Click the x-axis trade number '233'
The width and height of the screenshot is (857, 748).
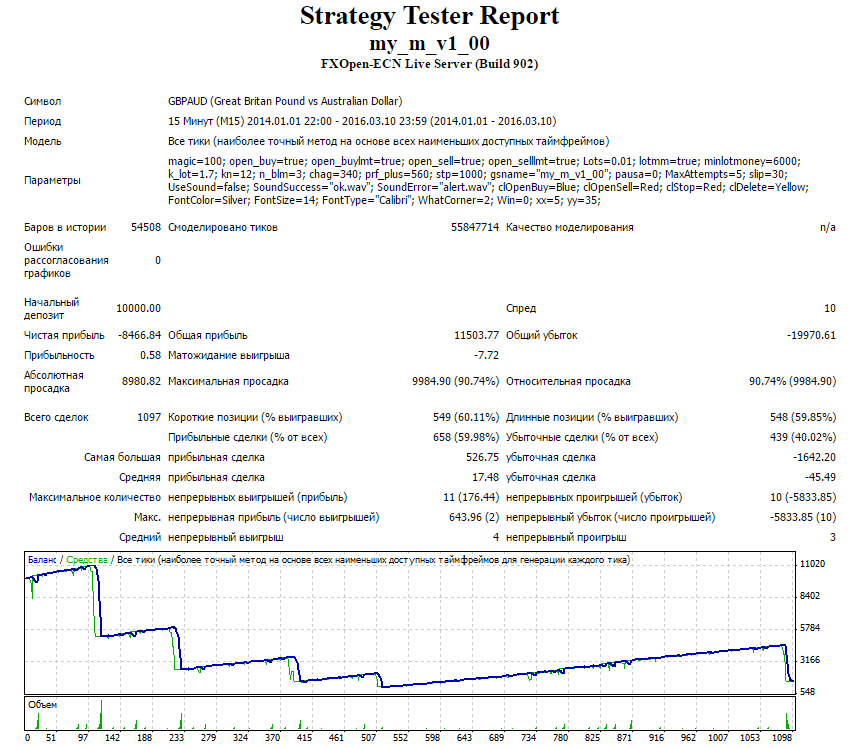coord(177,738)
